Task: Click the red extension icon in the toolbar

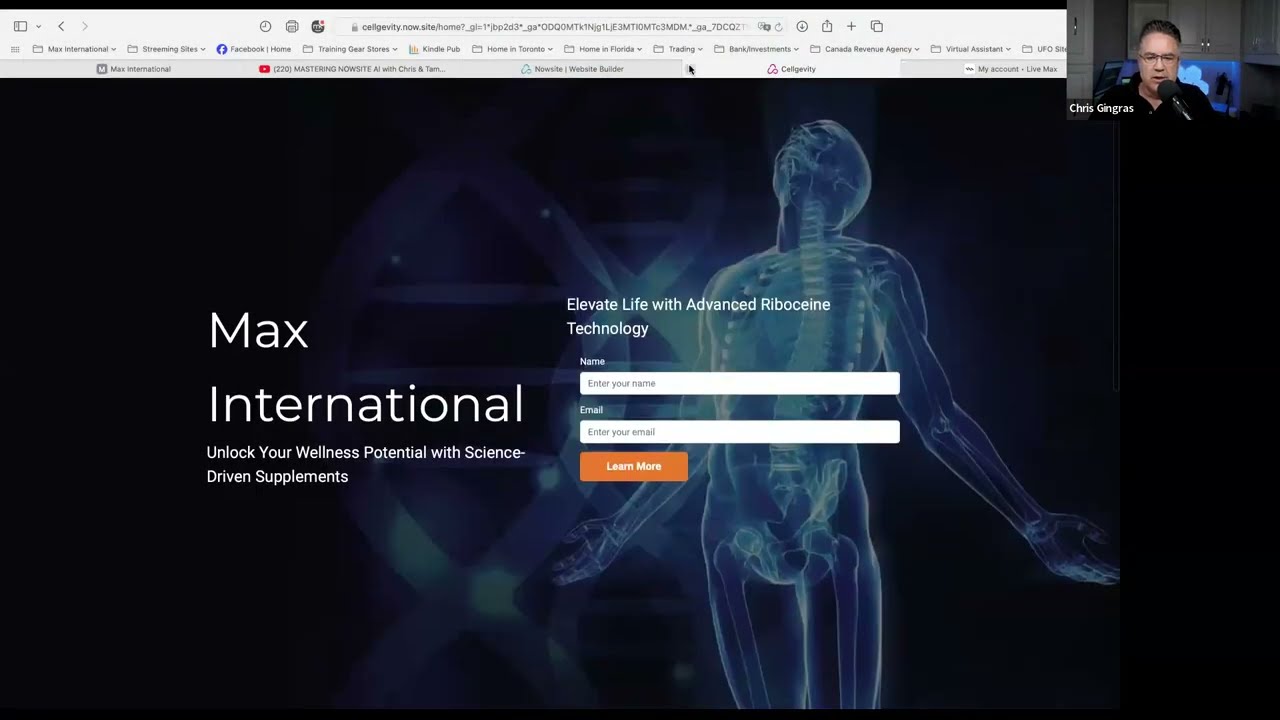Action: (318, 26)
